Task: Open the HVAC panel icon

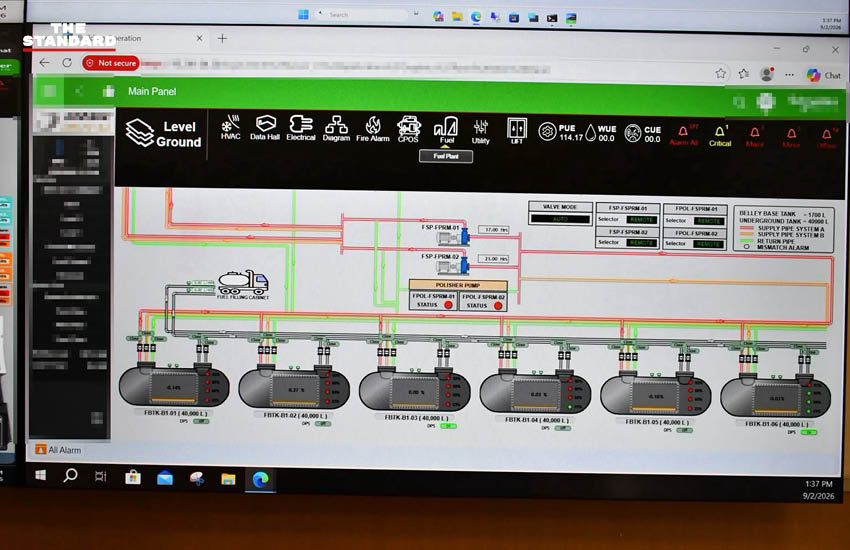Action: tap(231, 128)
